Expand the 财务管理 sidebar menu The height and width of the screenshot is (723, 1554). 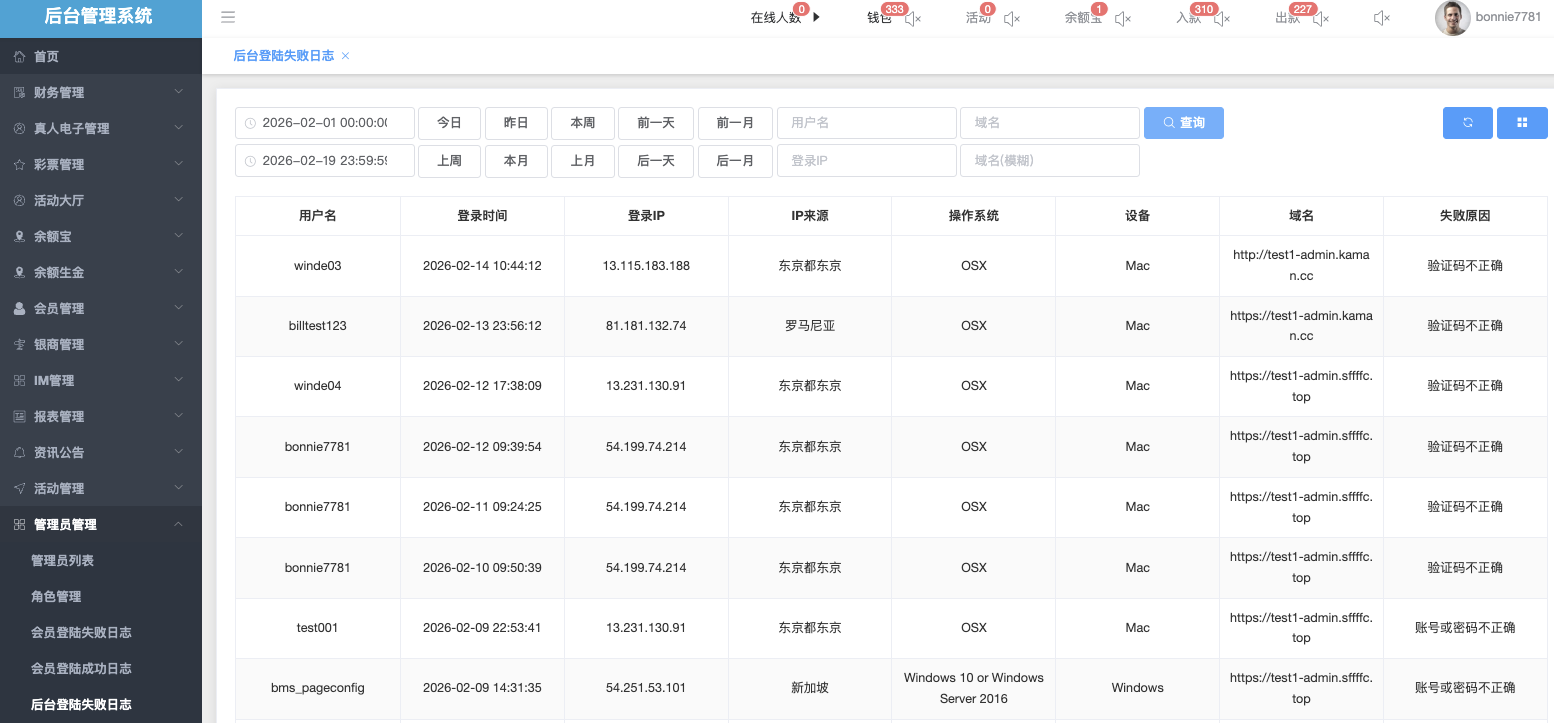tap(100, 93)
